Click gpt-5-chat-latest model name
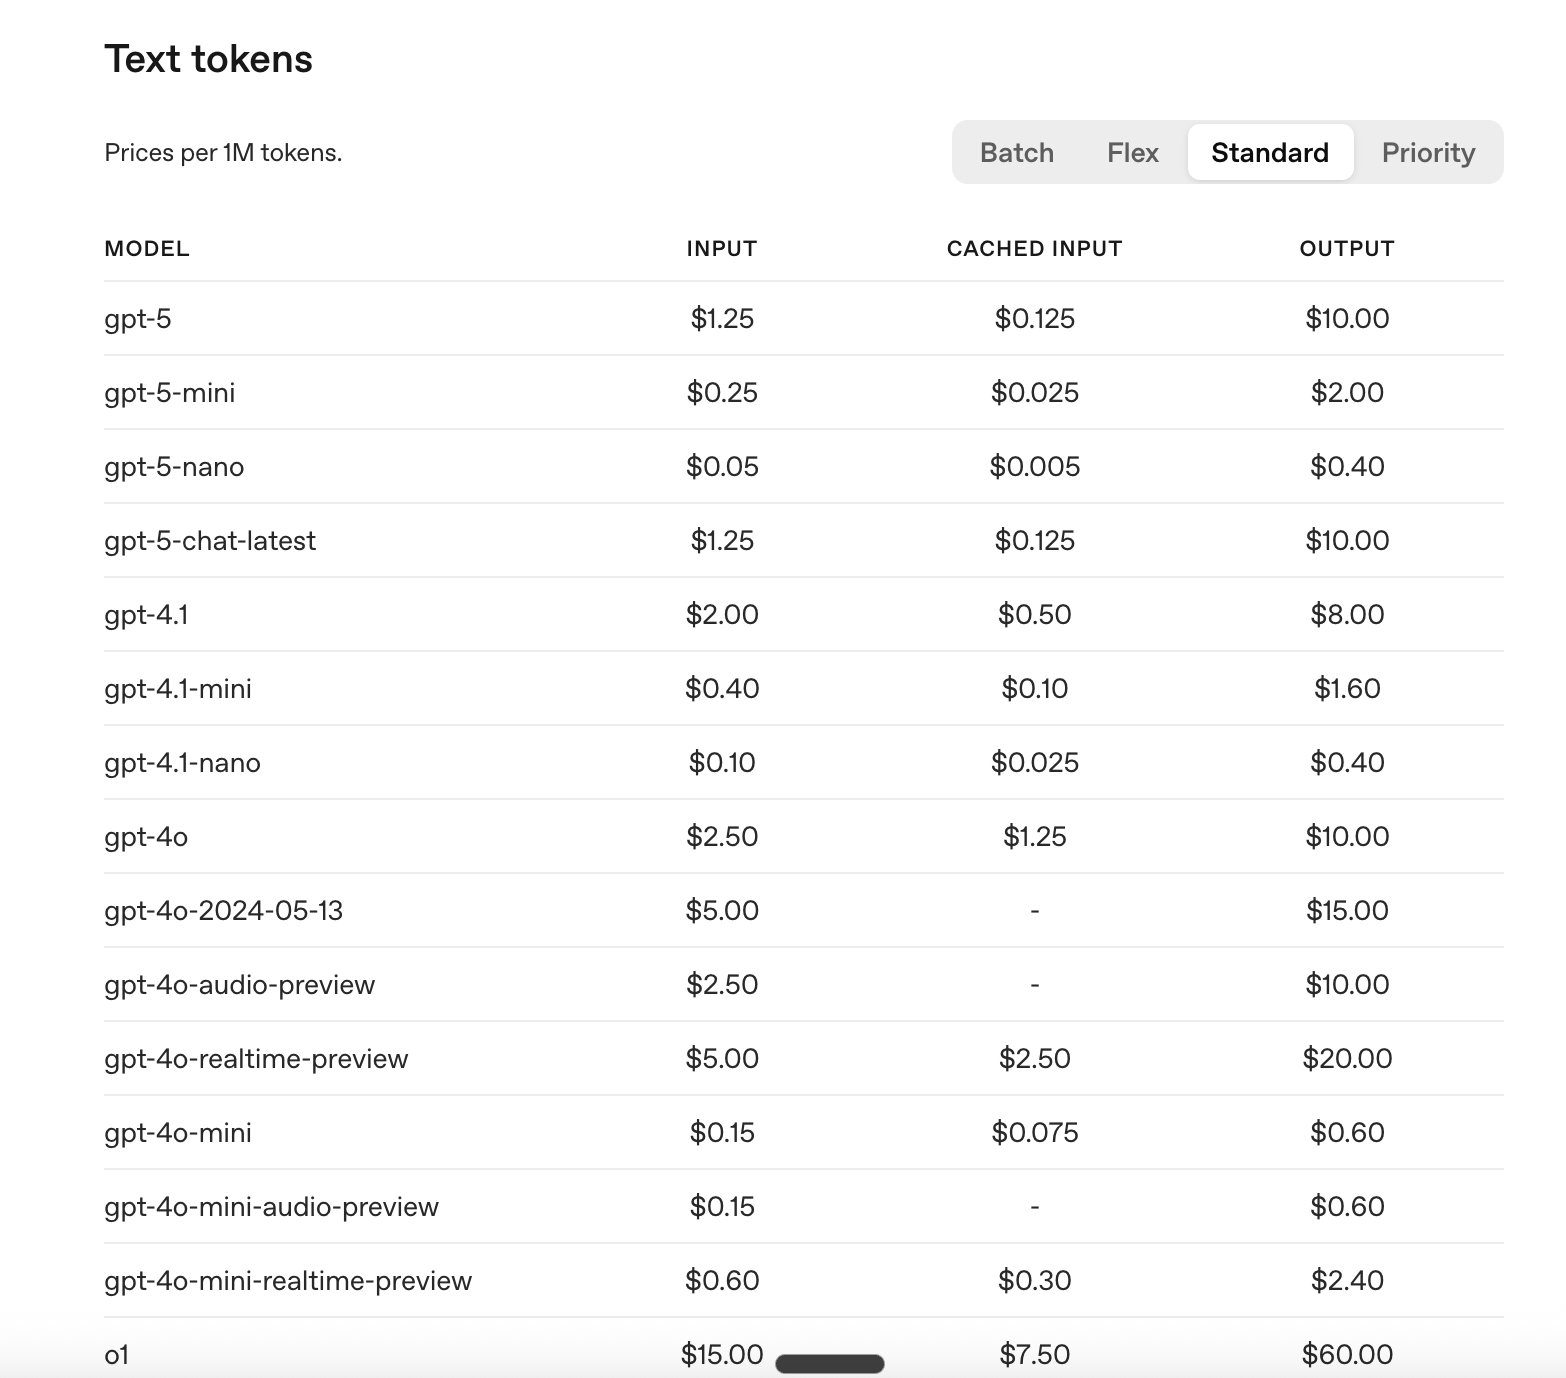The image size is (1566, 1378). tap(210, 541)
